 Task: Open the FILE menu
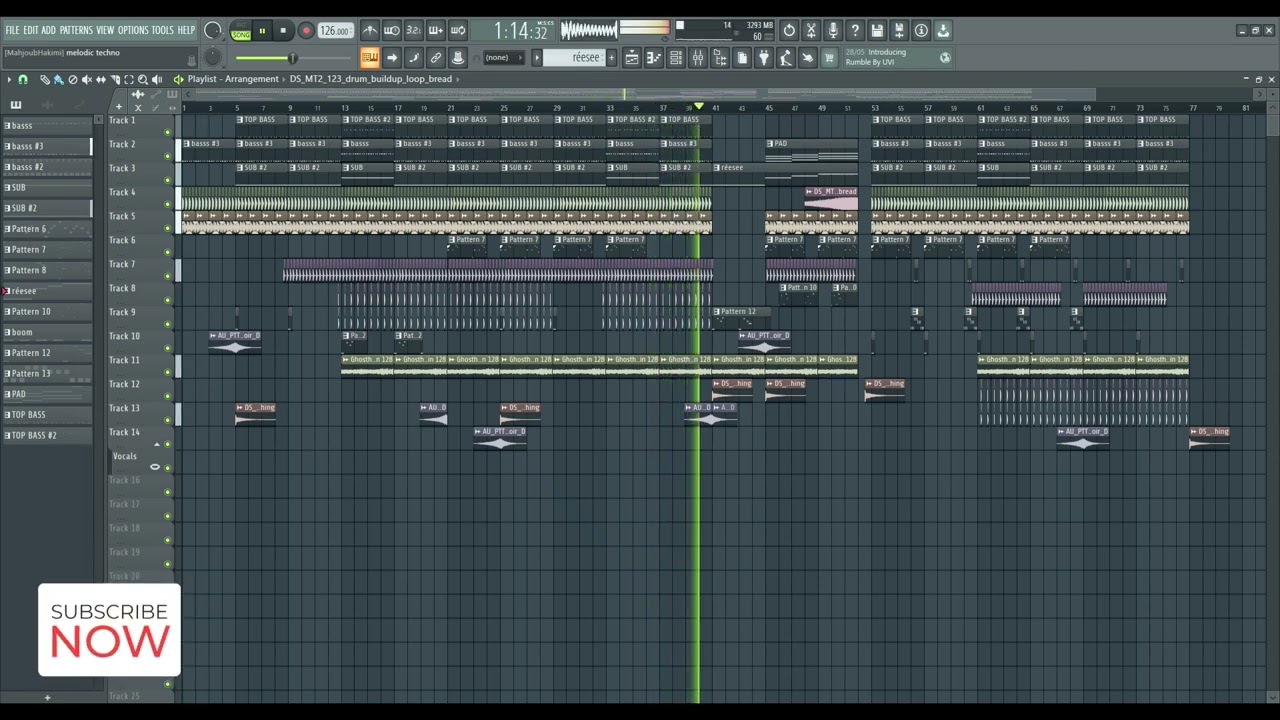point(12,30)
